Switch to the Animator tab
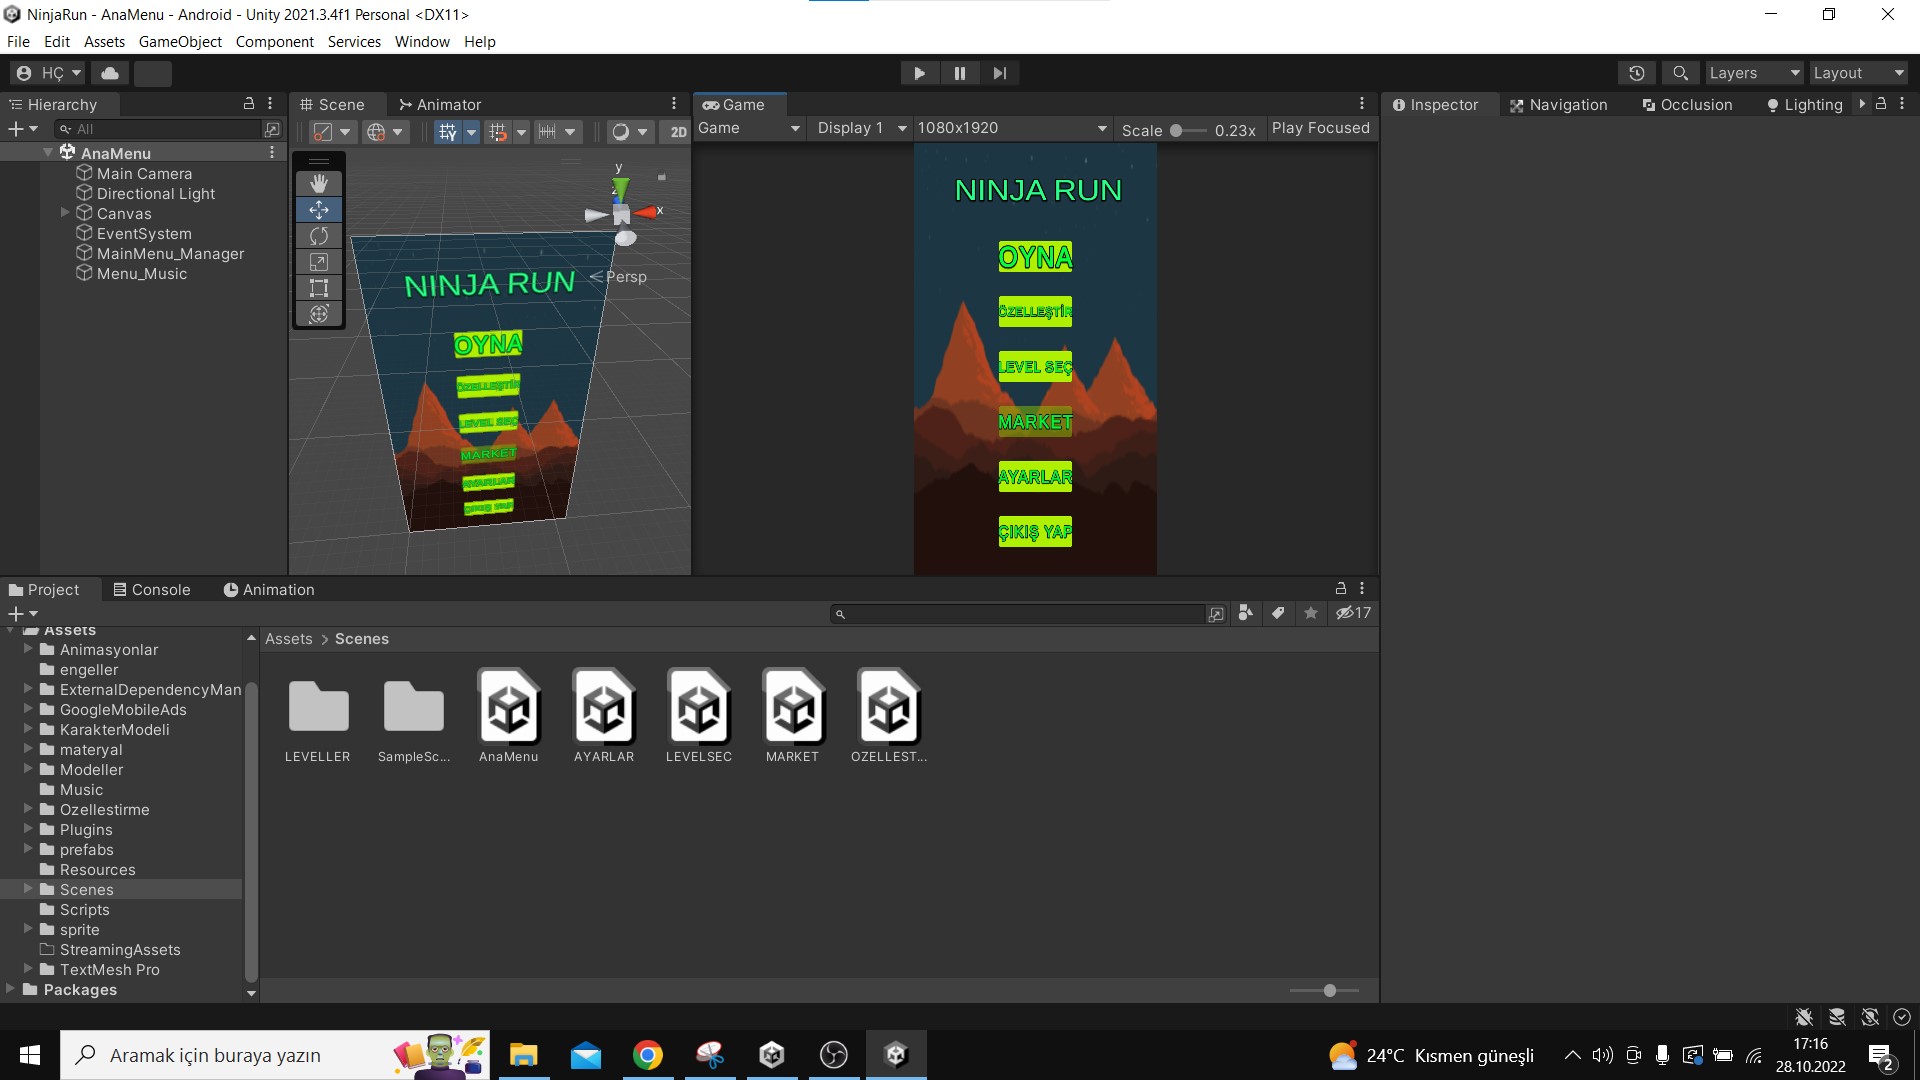The height and width of the screenshot is (1080, 1920). point(440,104)
